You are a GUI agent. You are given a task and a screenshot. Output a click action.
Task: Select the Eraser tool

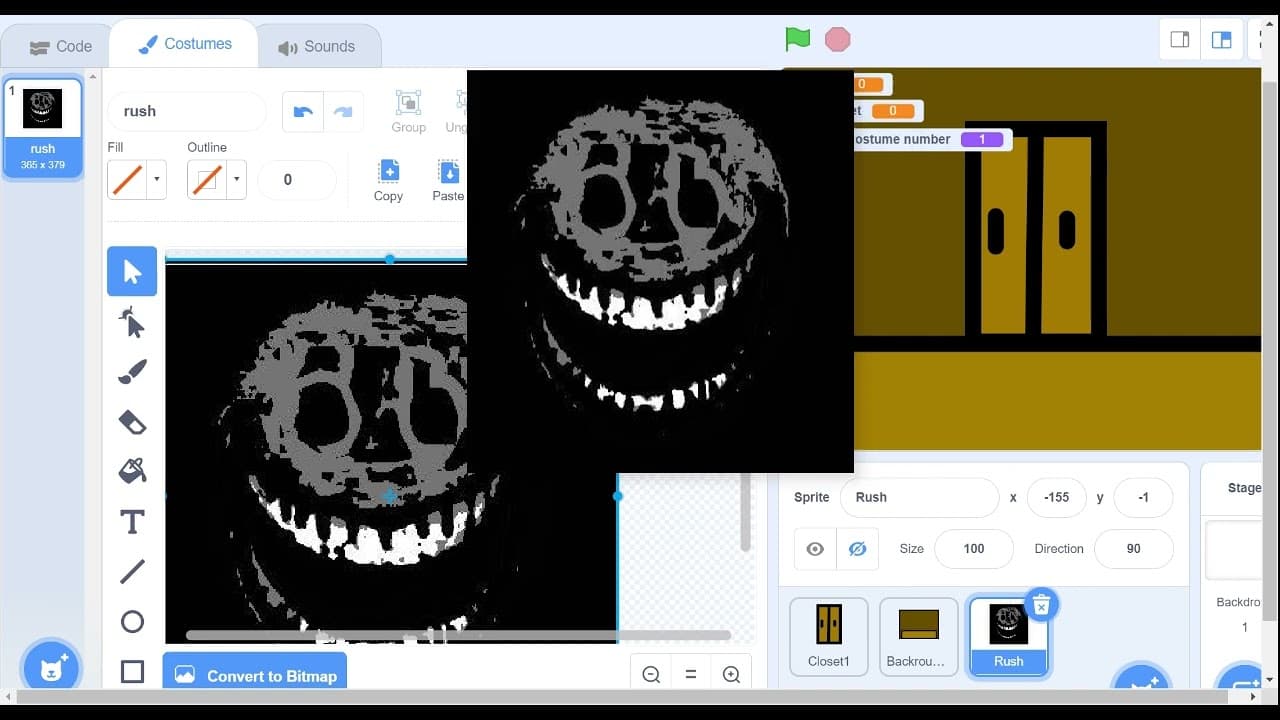(x=132, y=422)
